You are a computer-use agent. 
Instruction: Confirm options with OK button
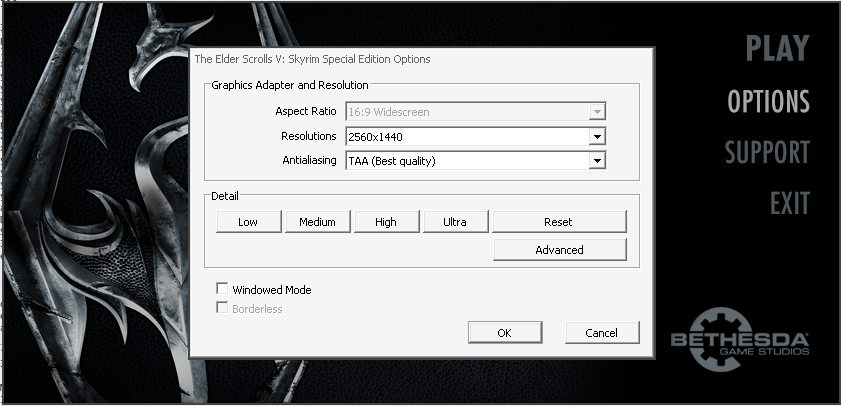coord(505,333)
